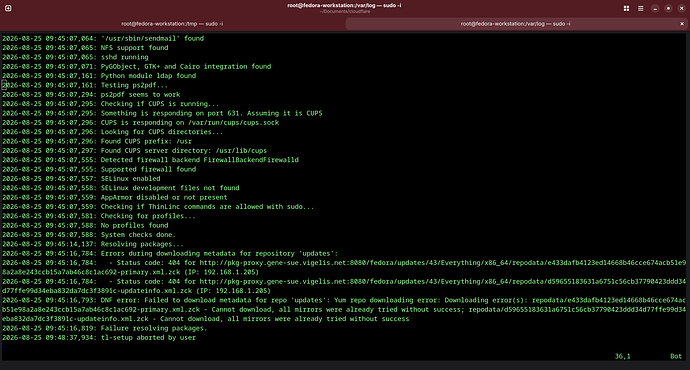Open the terminal hamburger menu
This screenshot has height=370, width=690.
click(x=641, y=8)
